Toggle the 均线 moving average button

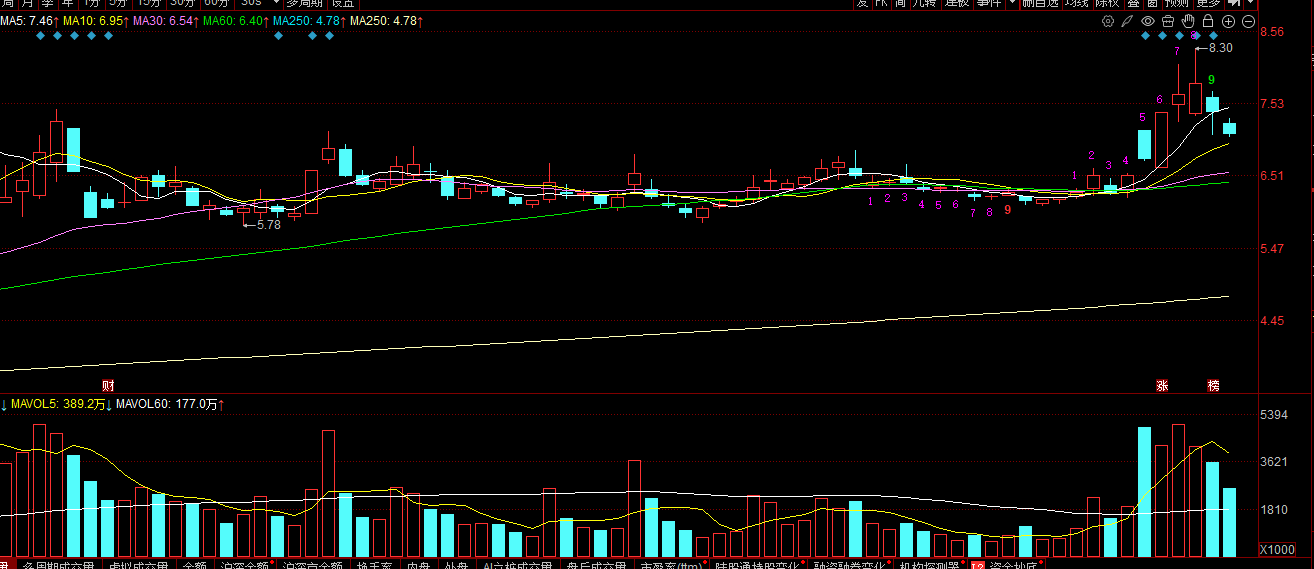[x=1078, y=3]
